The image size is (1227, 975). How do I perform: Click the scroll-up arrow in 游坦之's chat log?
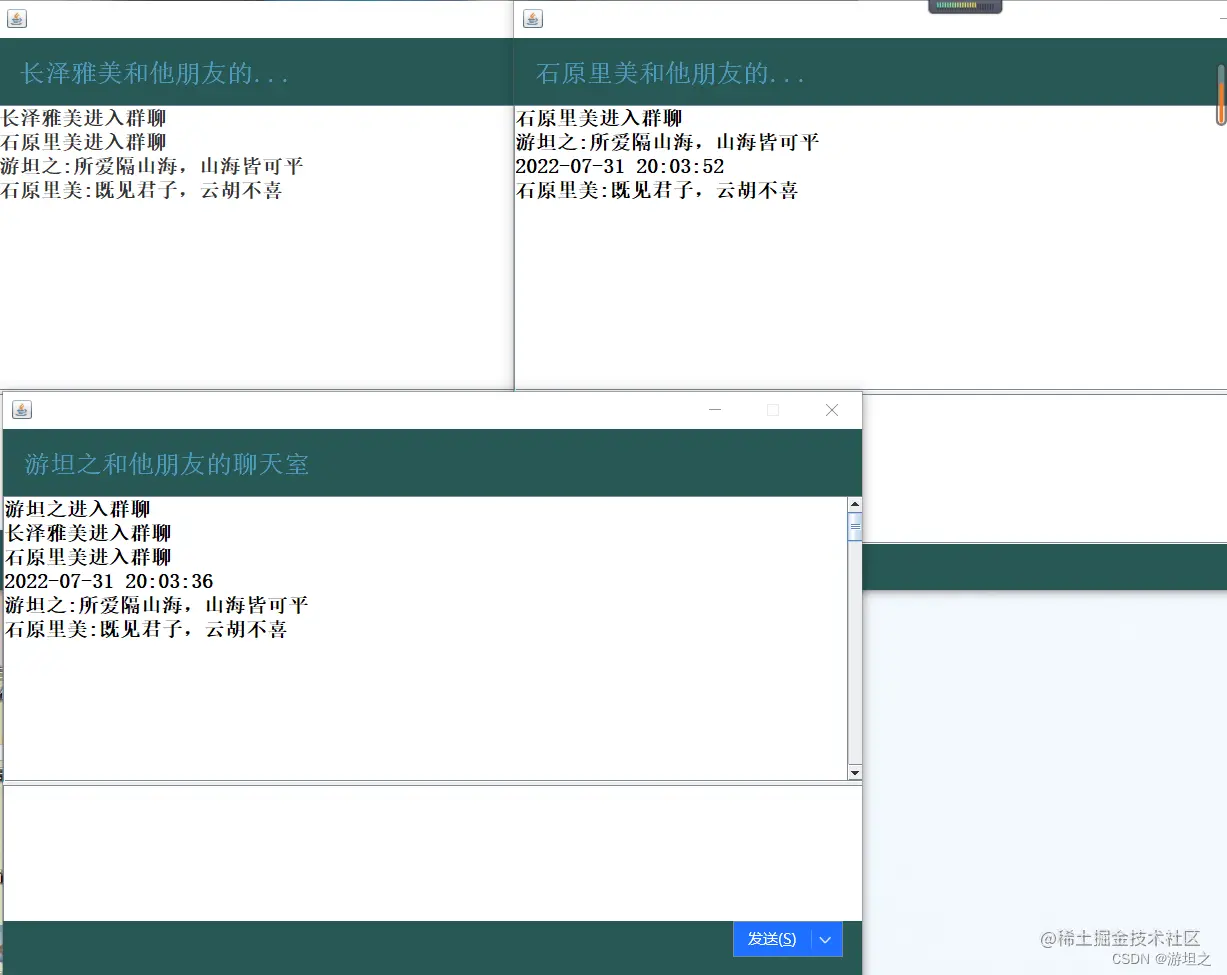854,503
